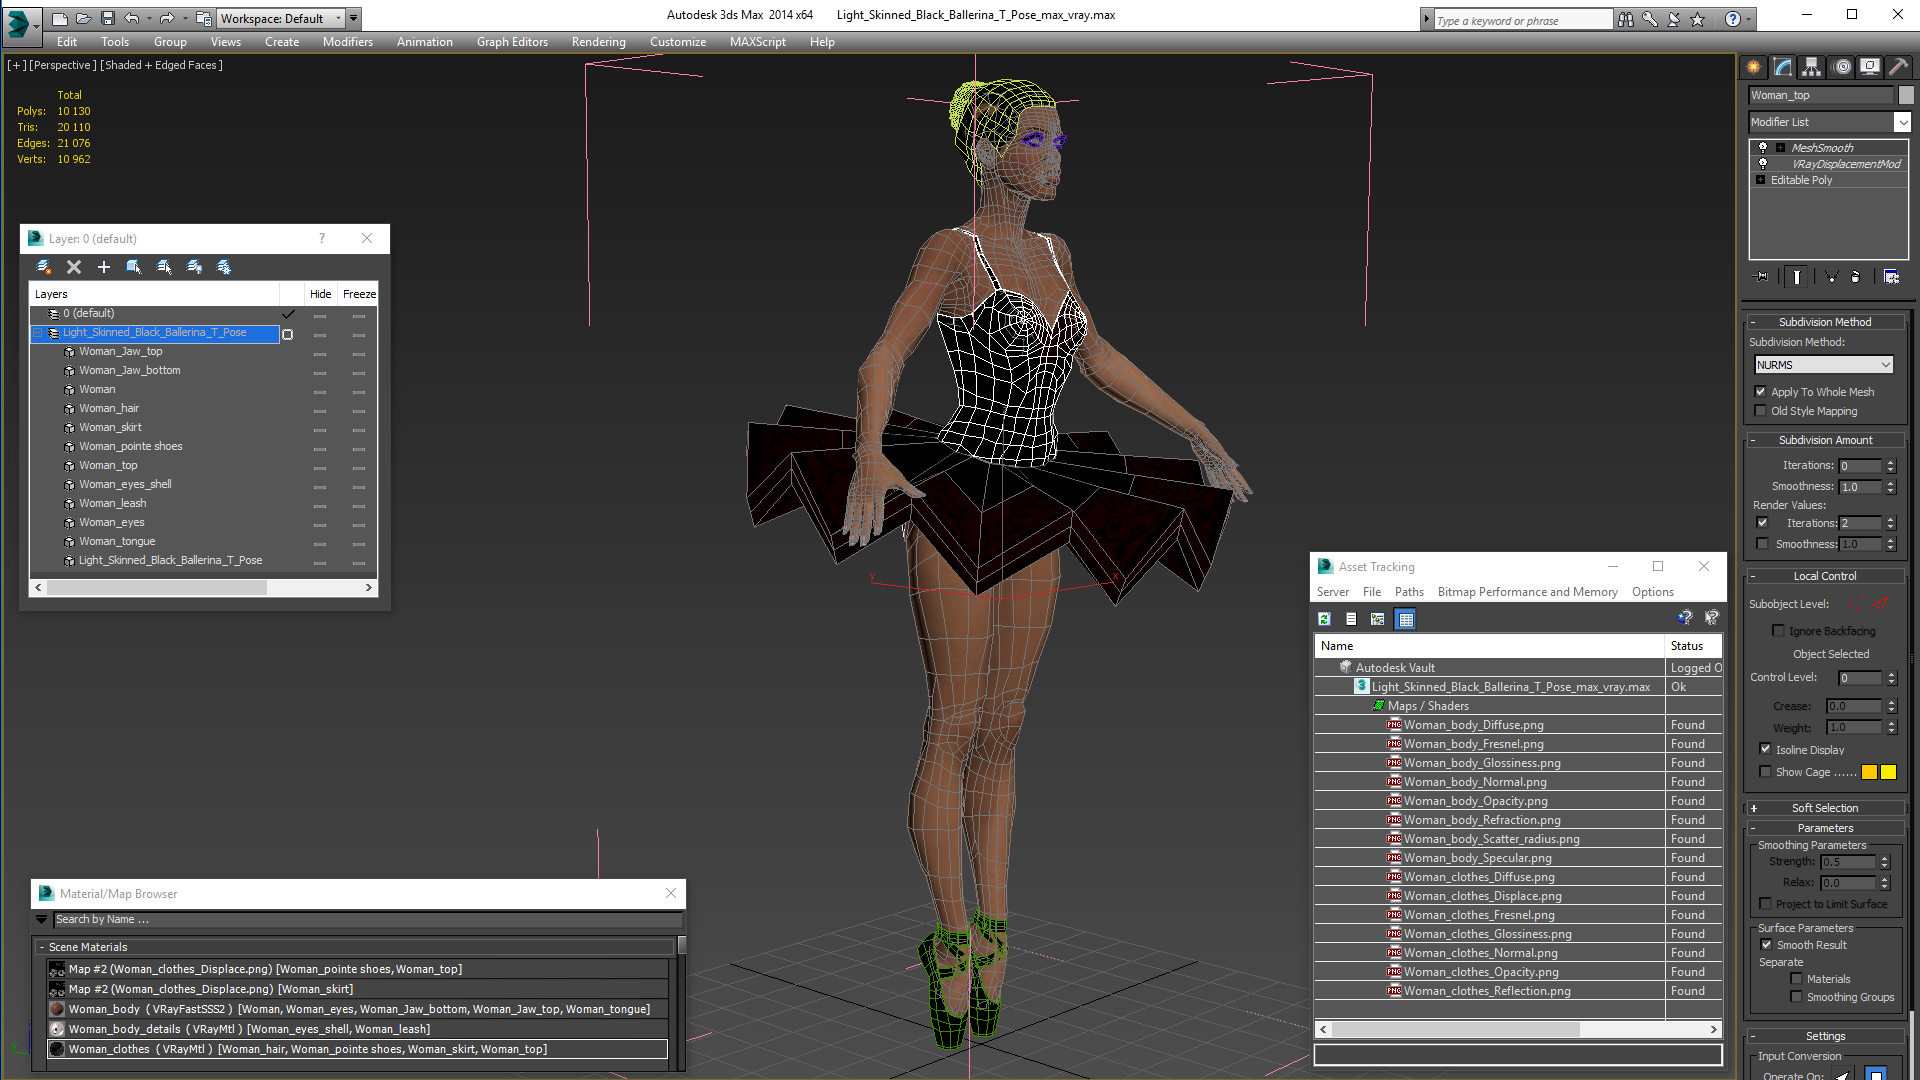Switch Asset Tracking to table view
1920x1080 pixels.
(x=1406, y=619)
